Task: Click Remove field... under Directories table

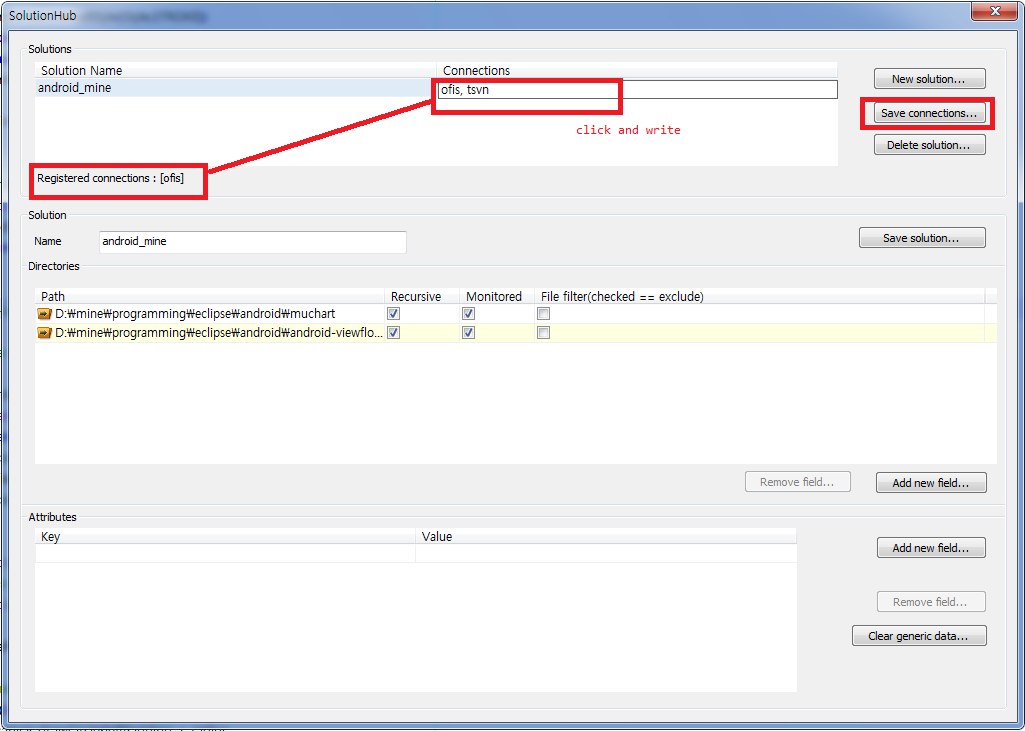Action: [798, 483]
